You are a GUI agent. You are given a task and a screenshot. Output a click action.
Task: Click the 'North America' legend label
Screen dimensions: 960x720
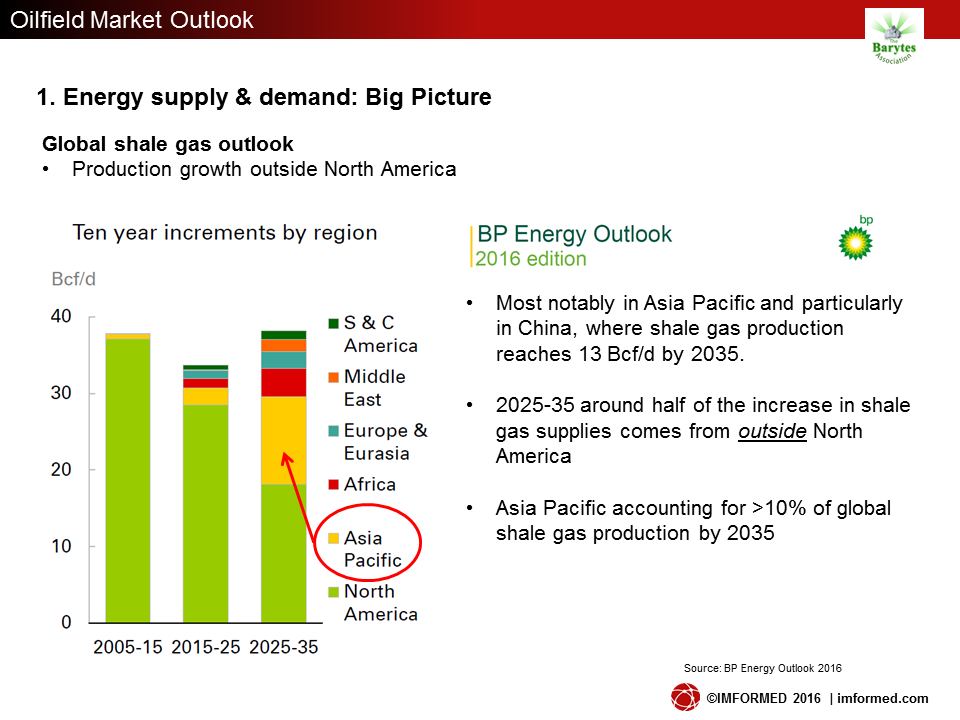[x=381, y=603]
